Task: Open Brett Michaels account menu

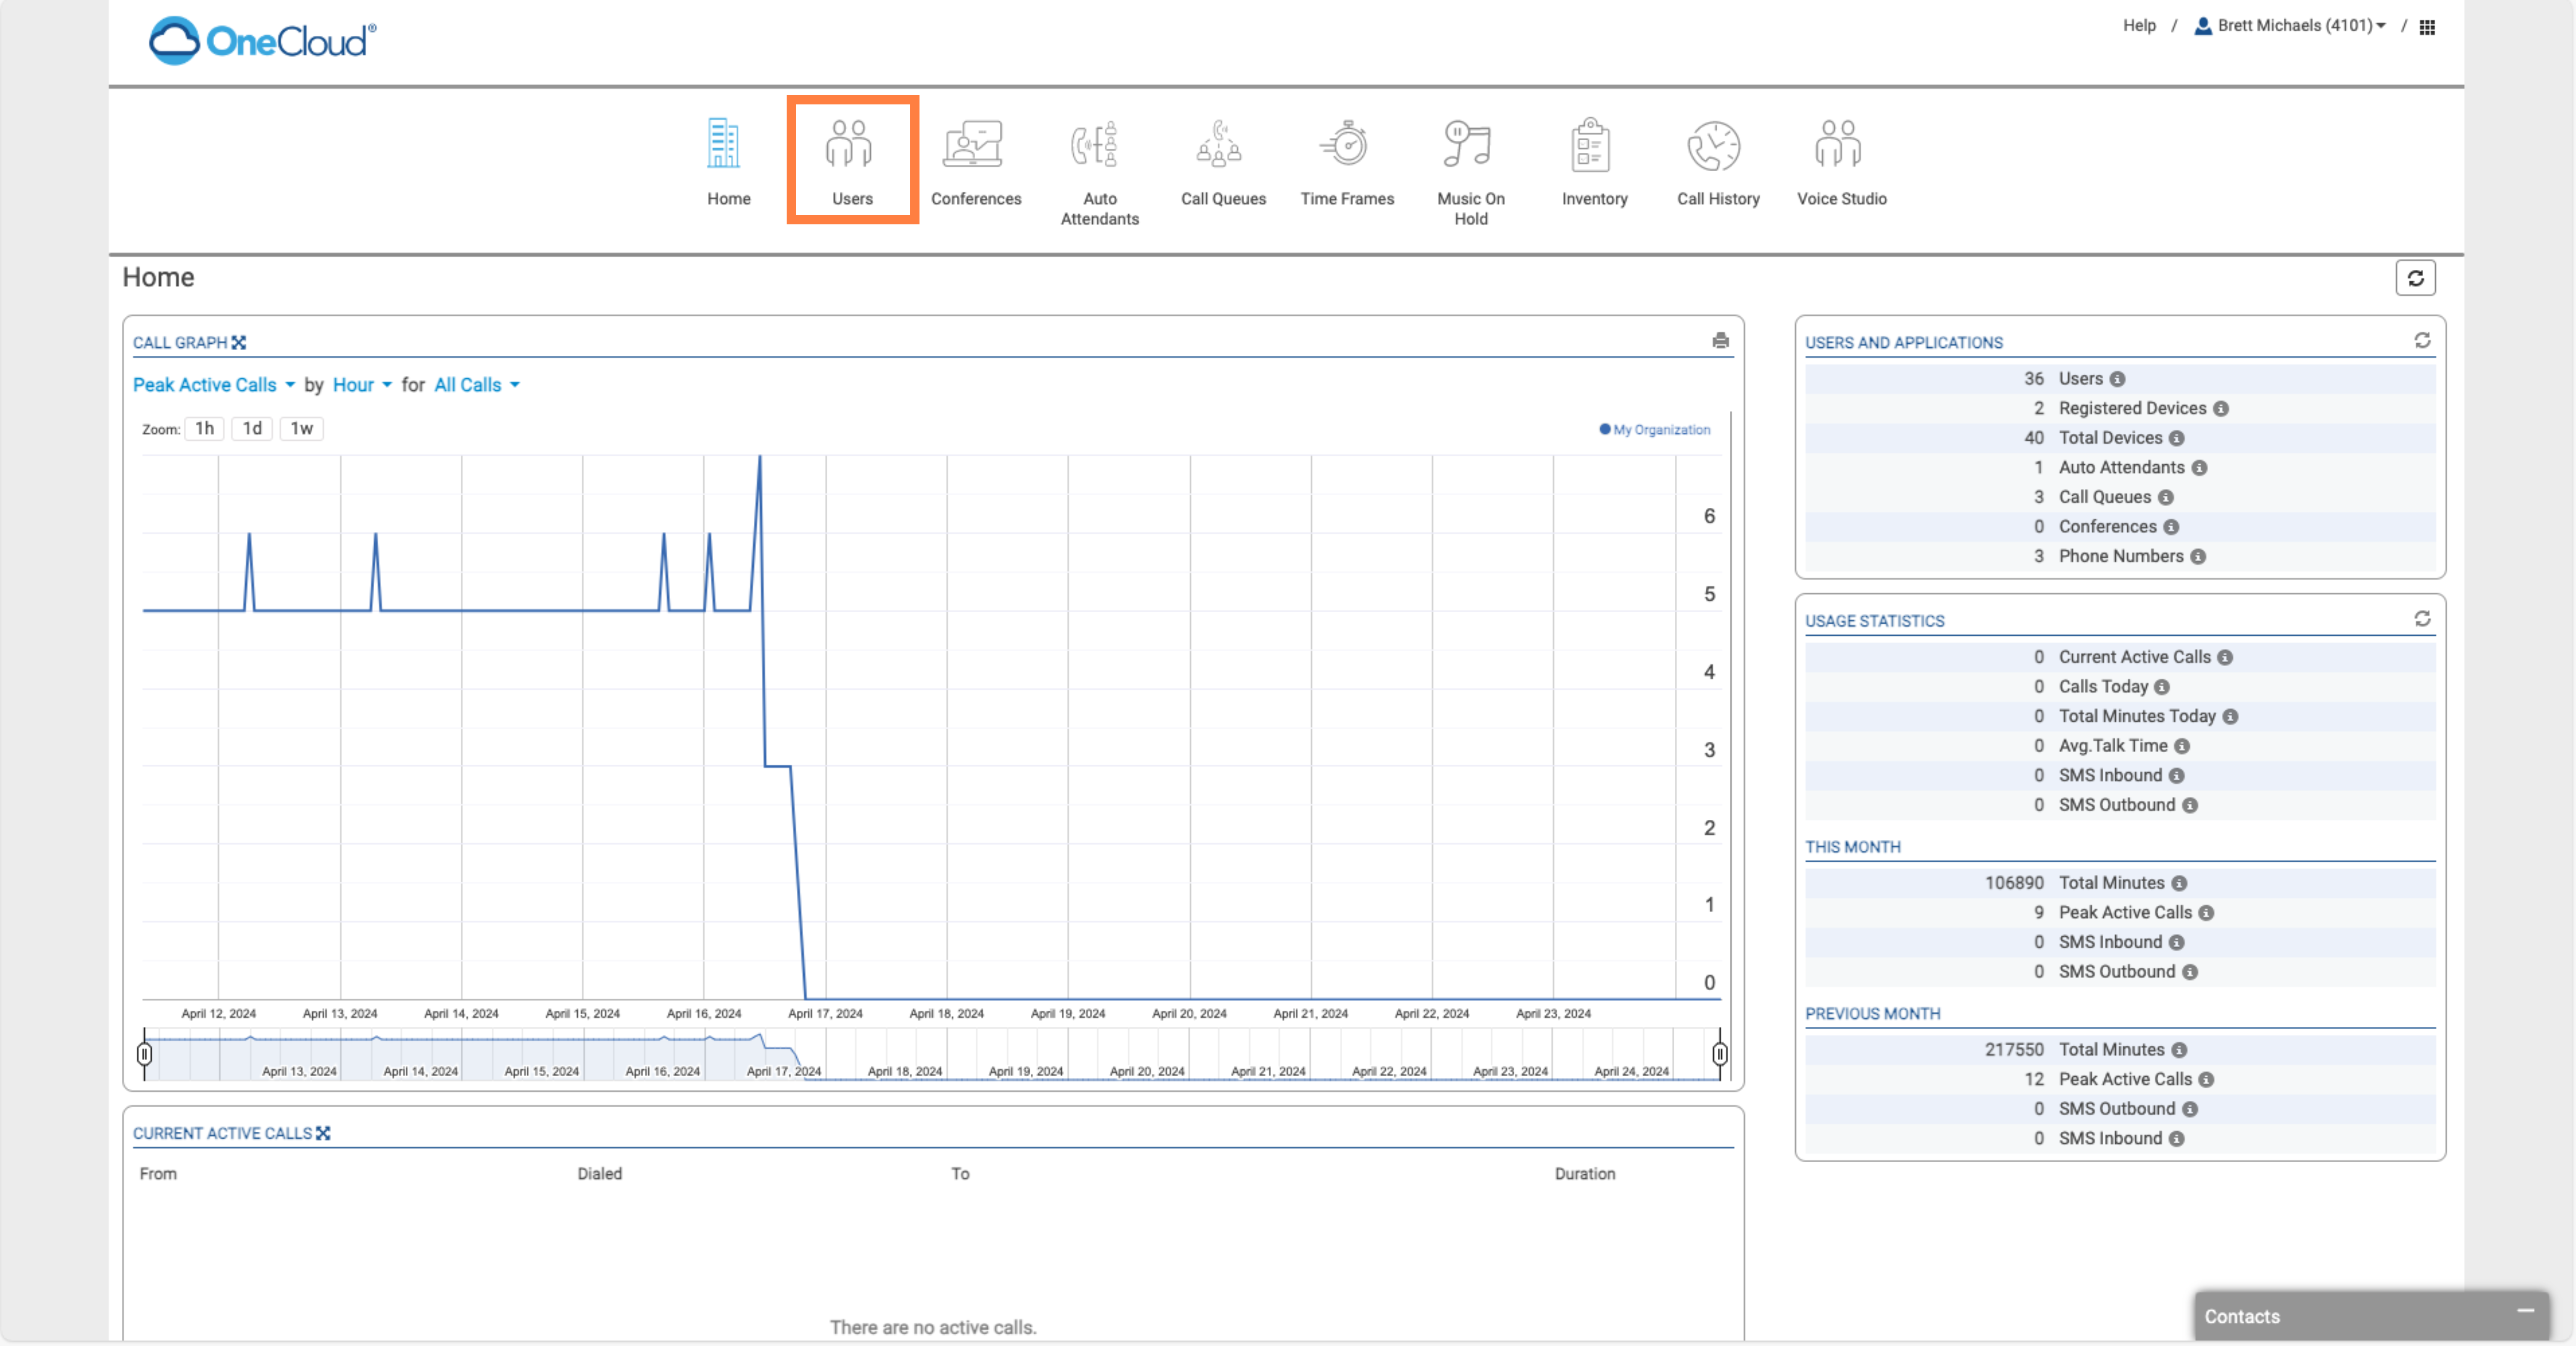Action: pyautogui.click(x=2290, y=26)
